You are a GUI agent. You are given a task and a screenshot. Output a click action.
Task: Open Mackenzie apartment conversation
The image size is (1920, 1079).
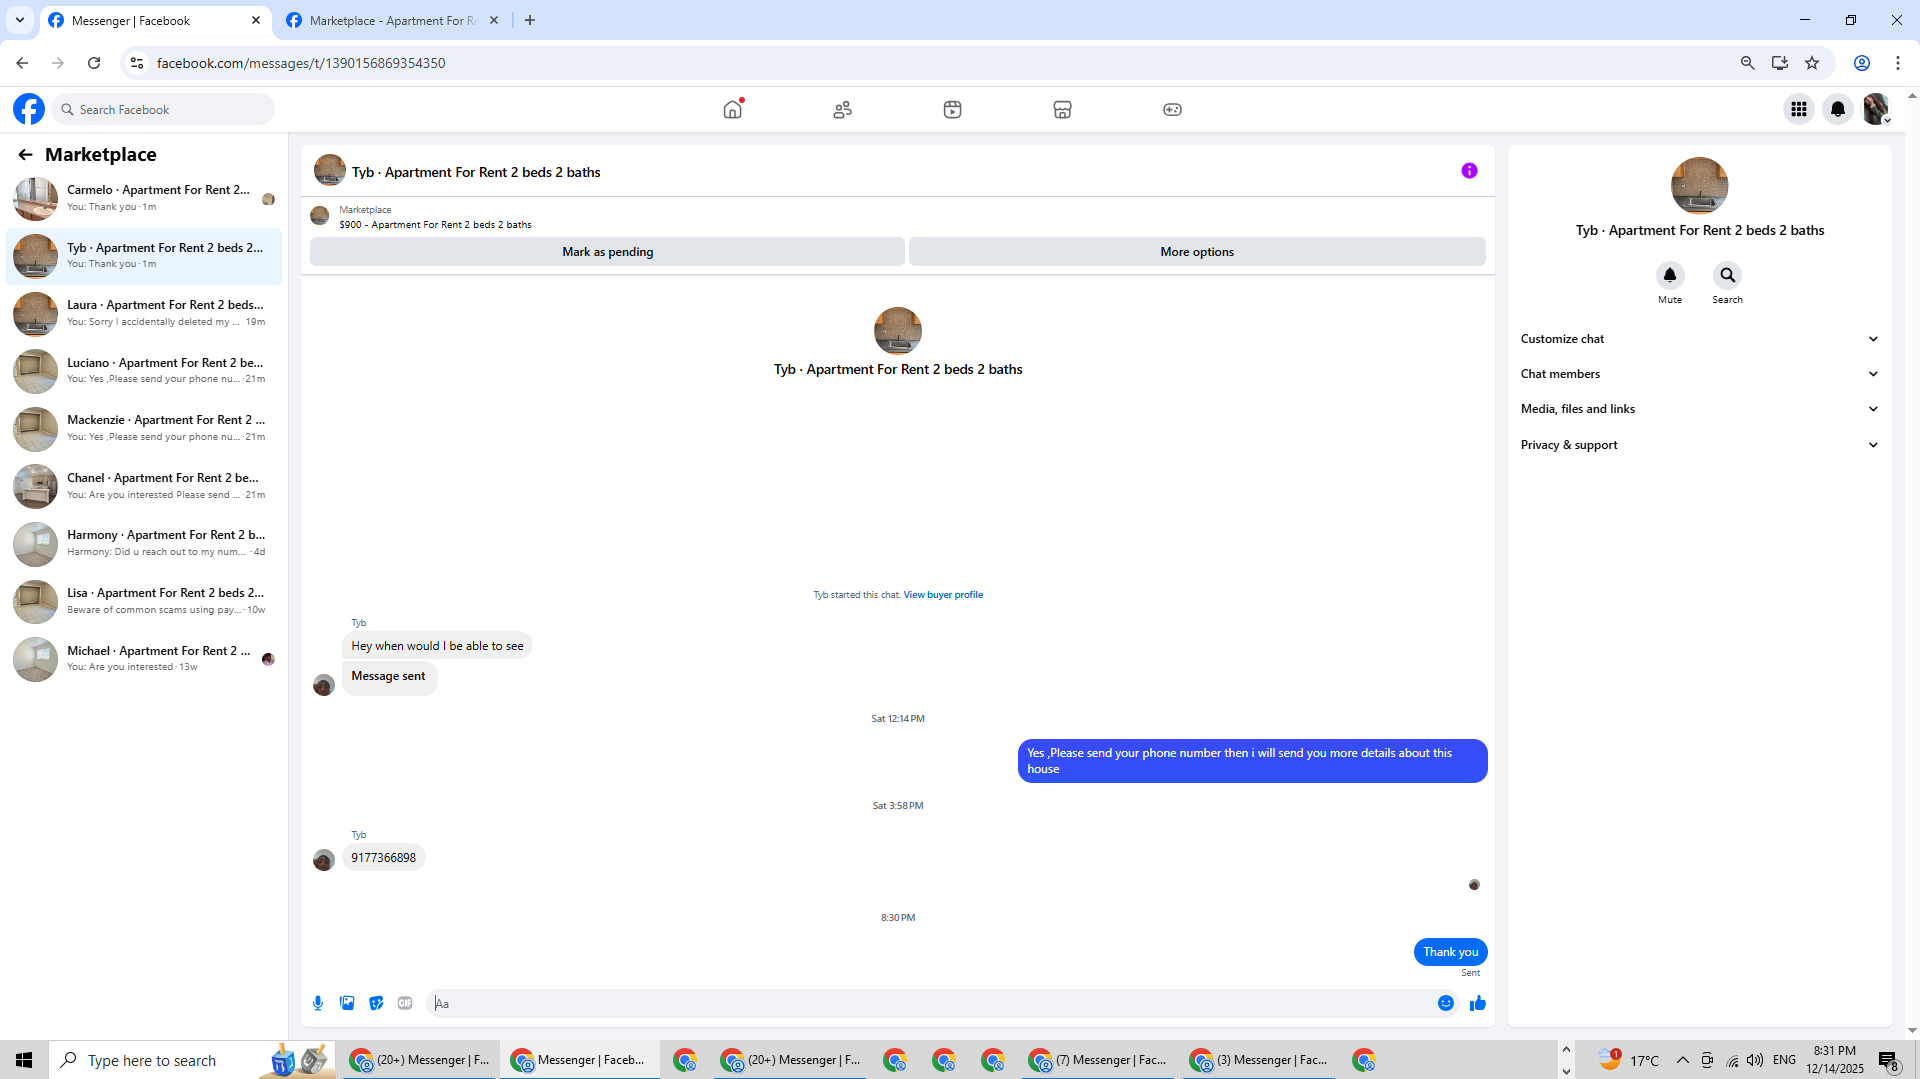pos(144,428)
